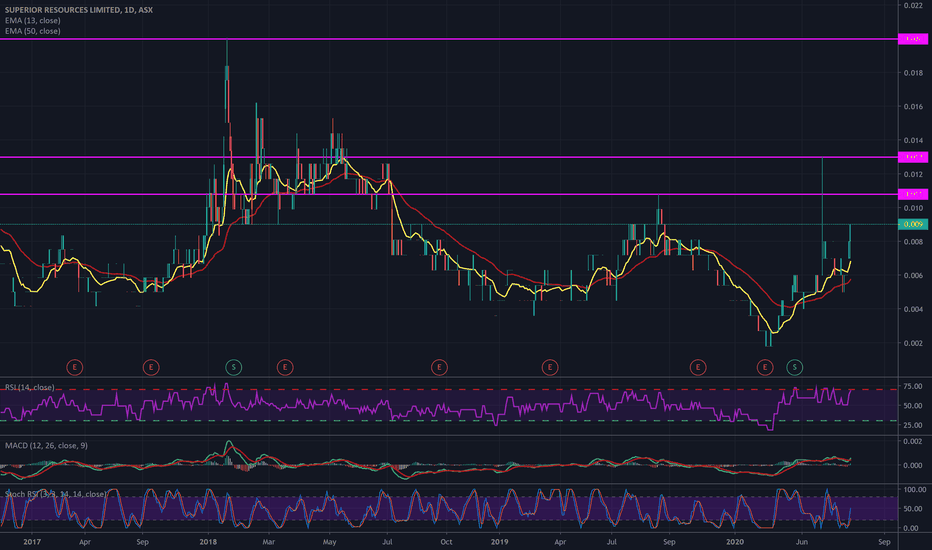Click the 2020 label on time axis
The image size is (932, 550).
pos(735,542)
